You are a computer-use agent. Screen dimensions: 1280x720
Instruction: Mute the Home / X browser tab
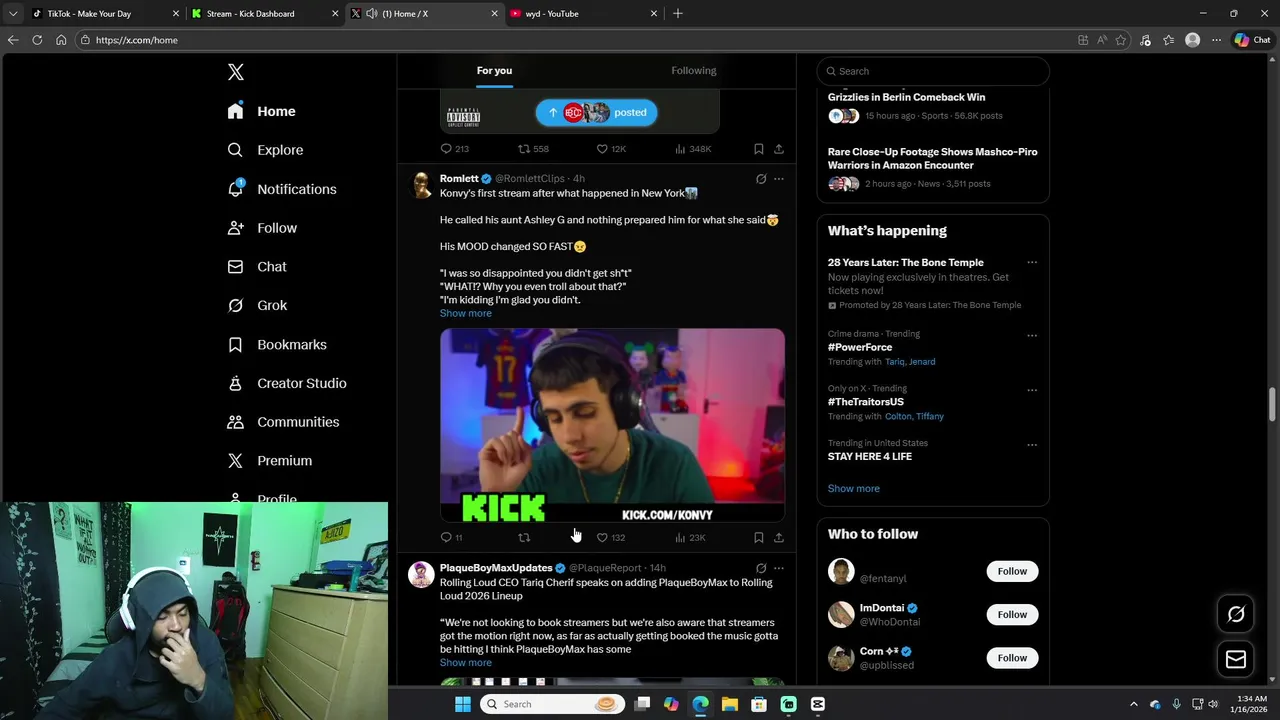(x=372, y=13)
